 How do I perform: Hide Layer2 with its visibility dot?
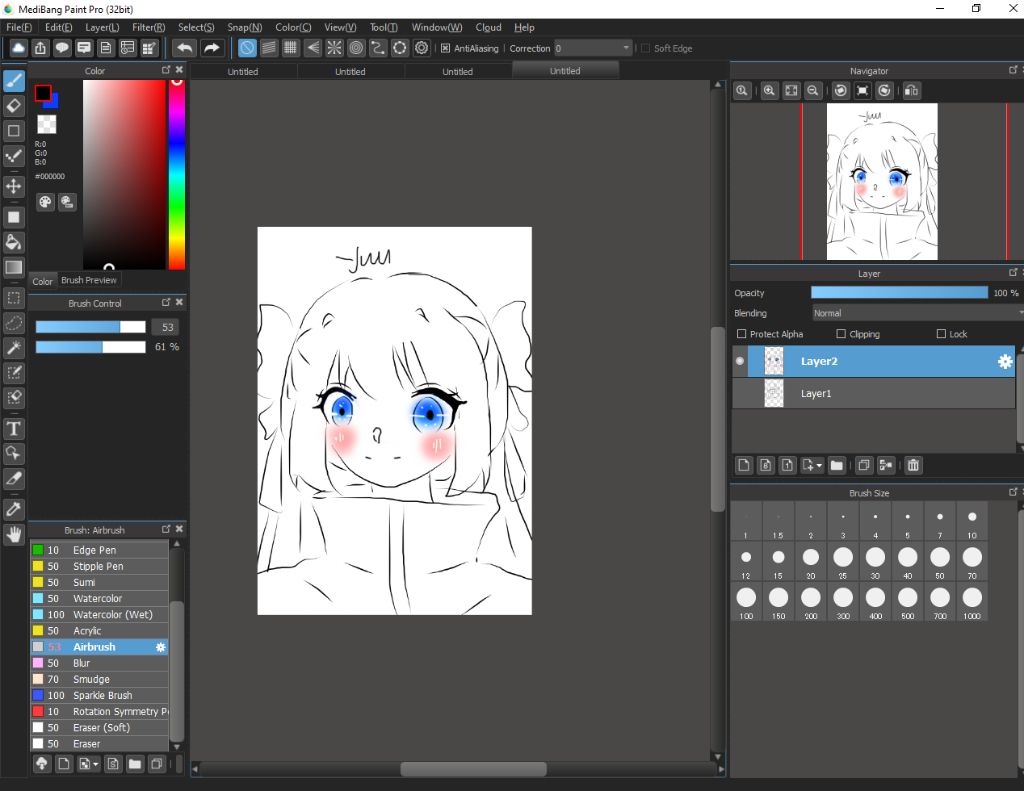[739, 361]
